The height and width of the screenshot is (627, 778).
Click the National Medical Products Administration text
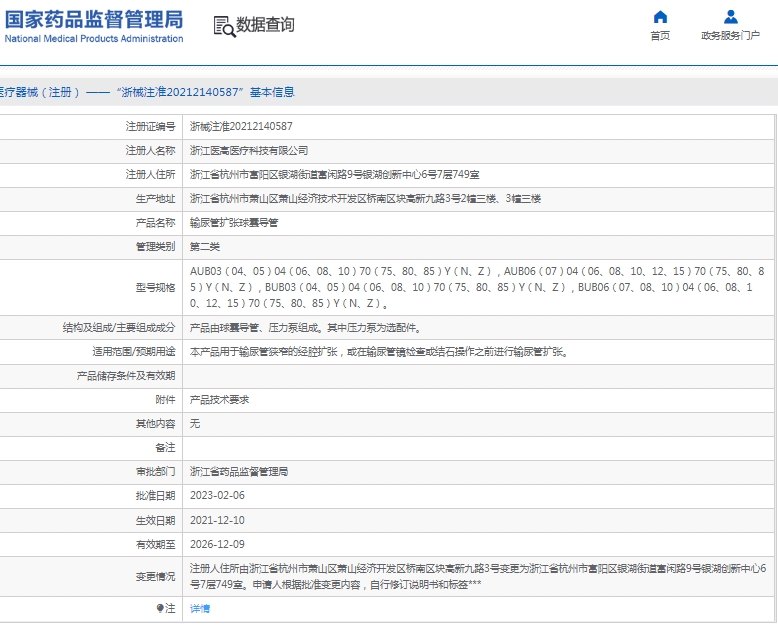coord(94,39)
